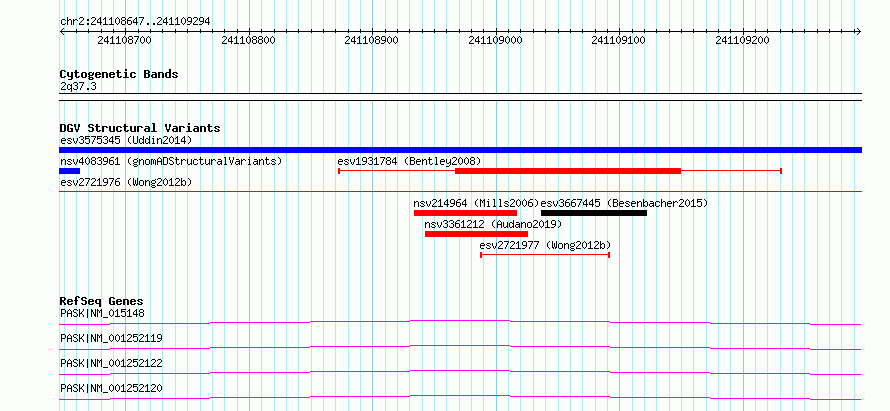Select the red nsv3361212 variant bar
Screen dimensions: 890x411
click(x=476, y=234)
